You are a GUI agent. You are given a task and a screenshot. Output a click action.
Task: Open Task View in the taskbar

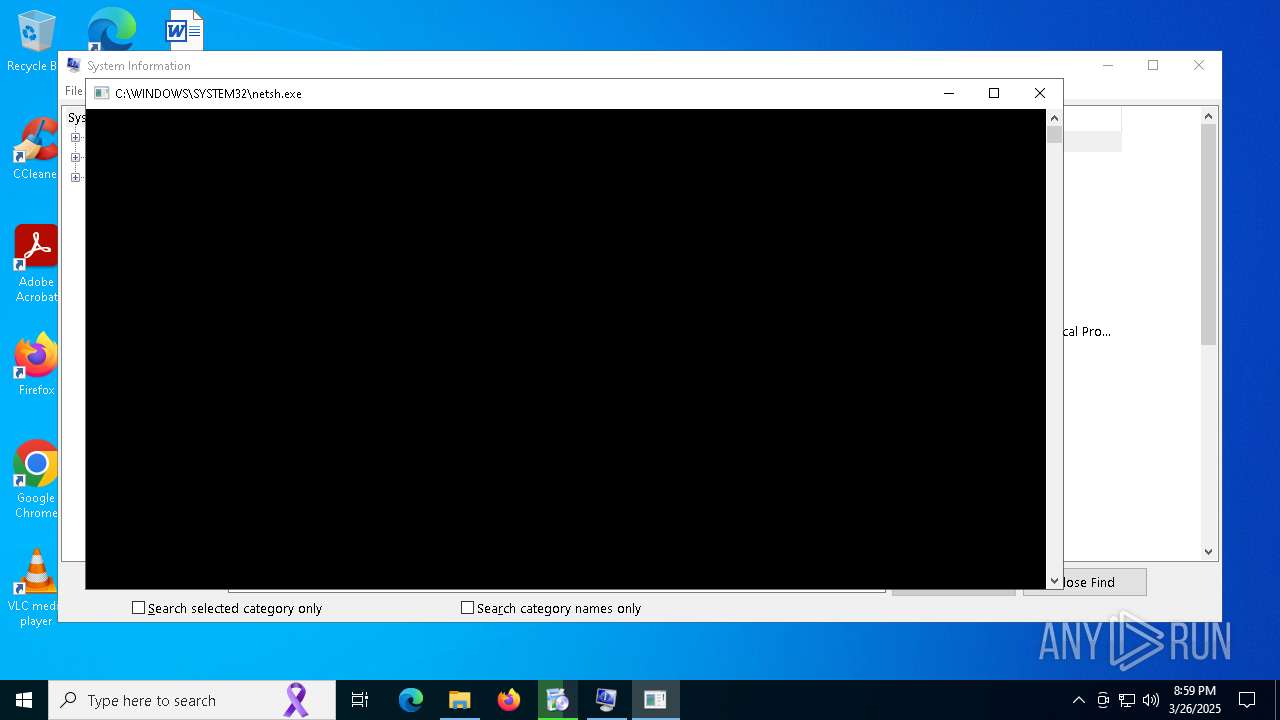(x=360, y=700)
